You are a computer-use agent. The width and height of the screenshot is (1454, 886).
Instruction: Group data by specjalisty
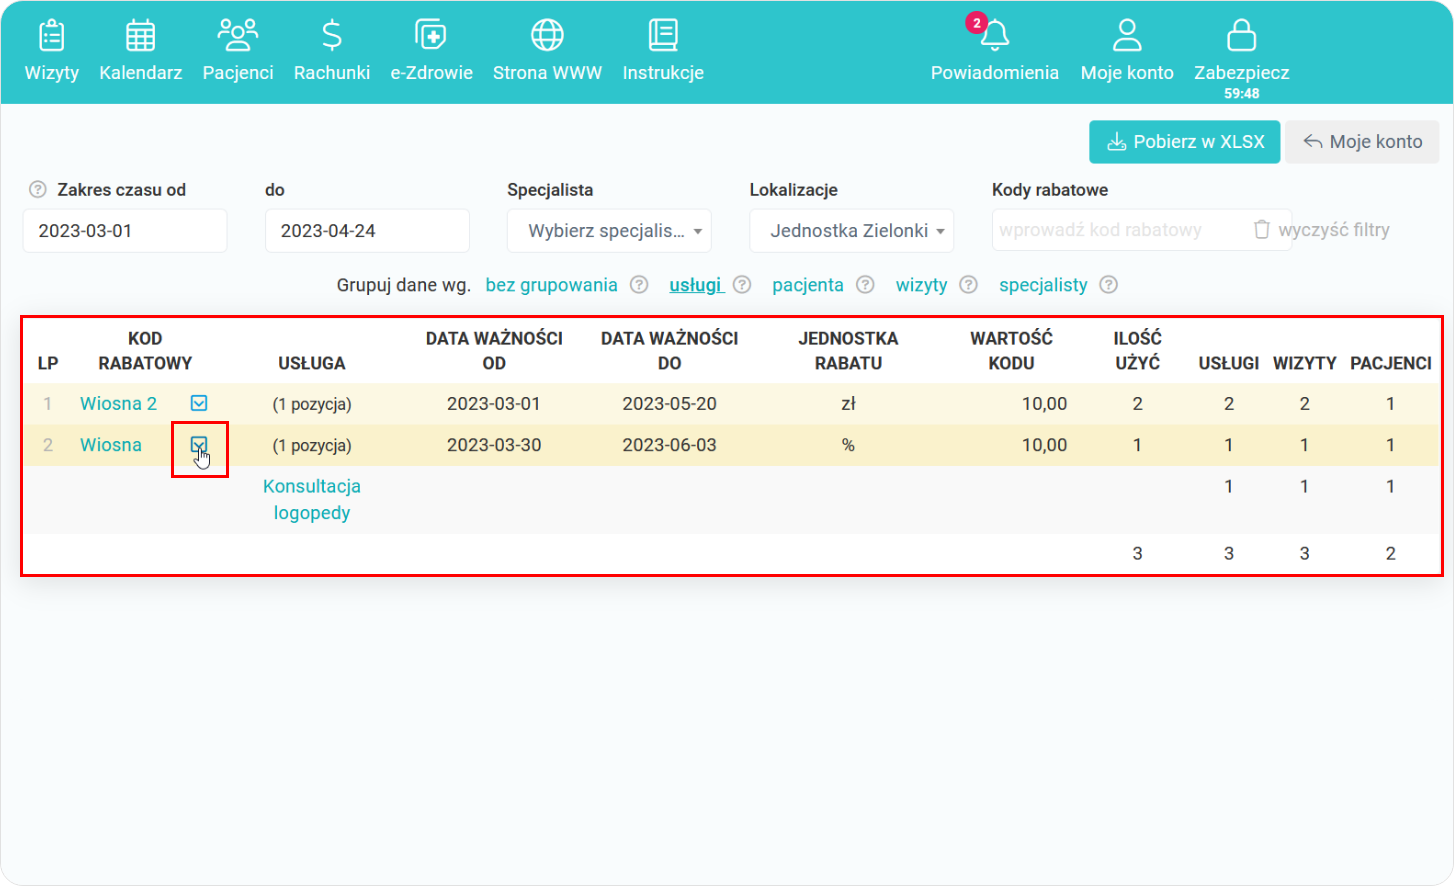(x=1043, y=285)
